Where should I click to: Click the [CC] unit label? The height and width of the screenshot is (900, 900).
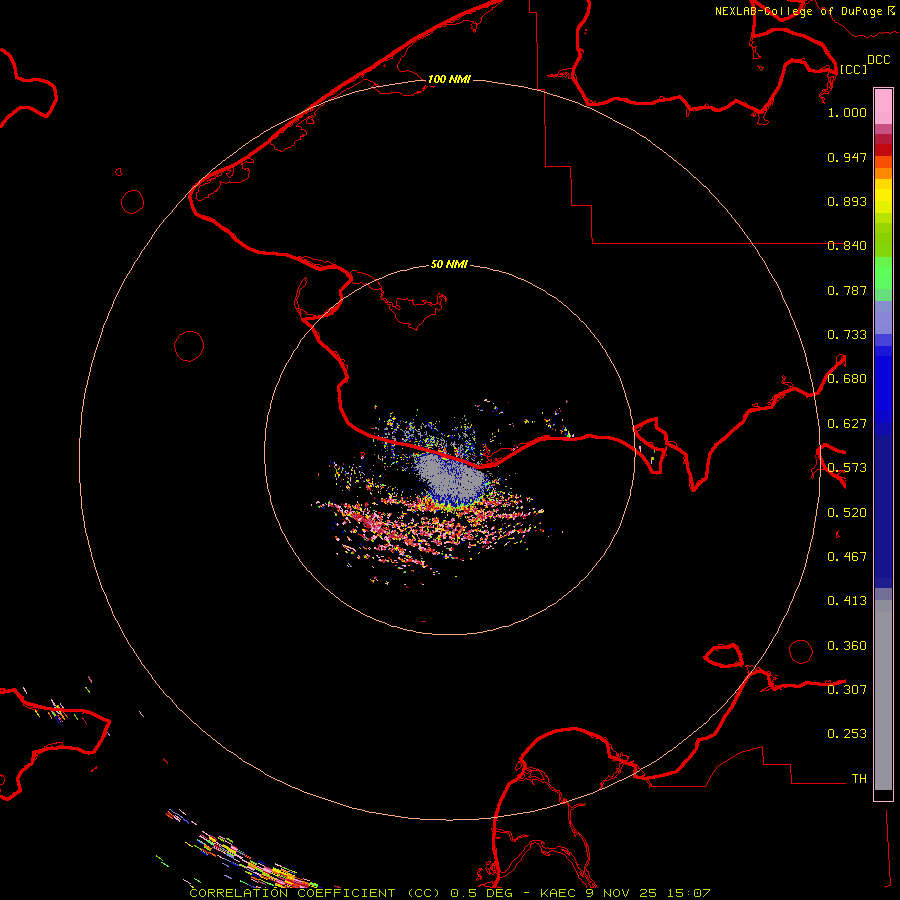click(x=853, y=69)
